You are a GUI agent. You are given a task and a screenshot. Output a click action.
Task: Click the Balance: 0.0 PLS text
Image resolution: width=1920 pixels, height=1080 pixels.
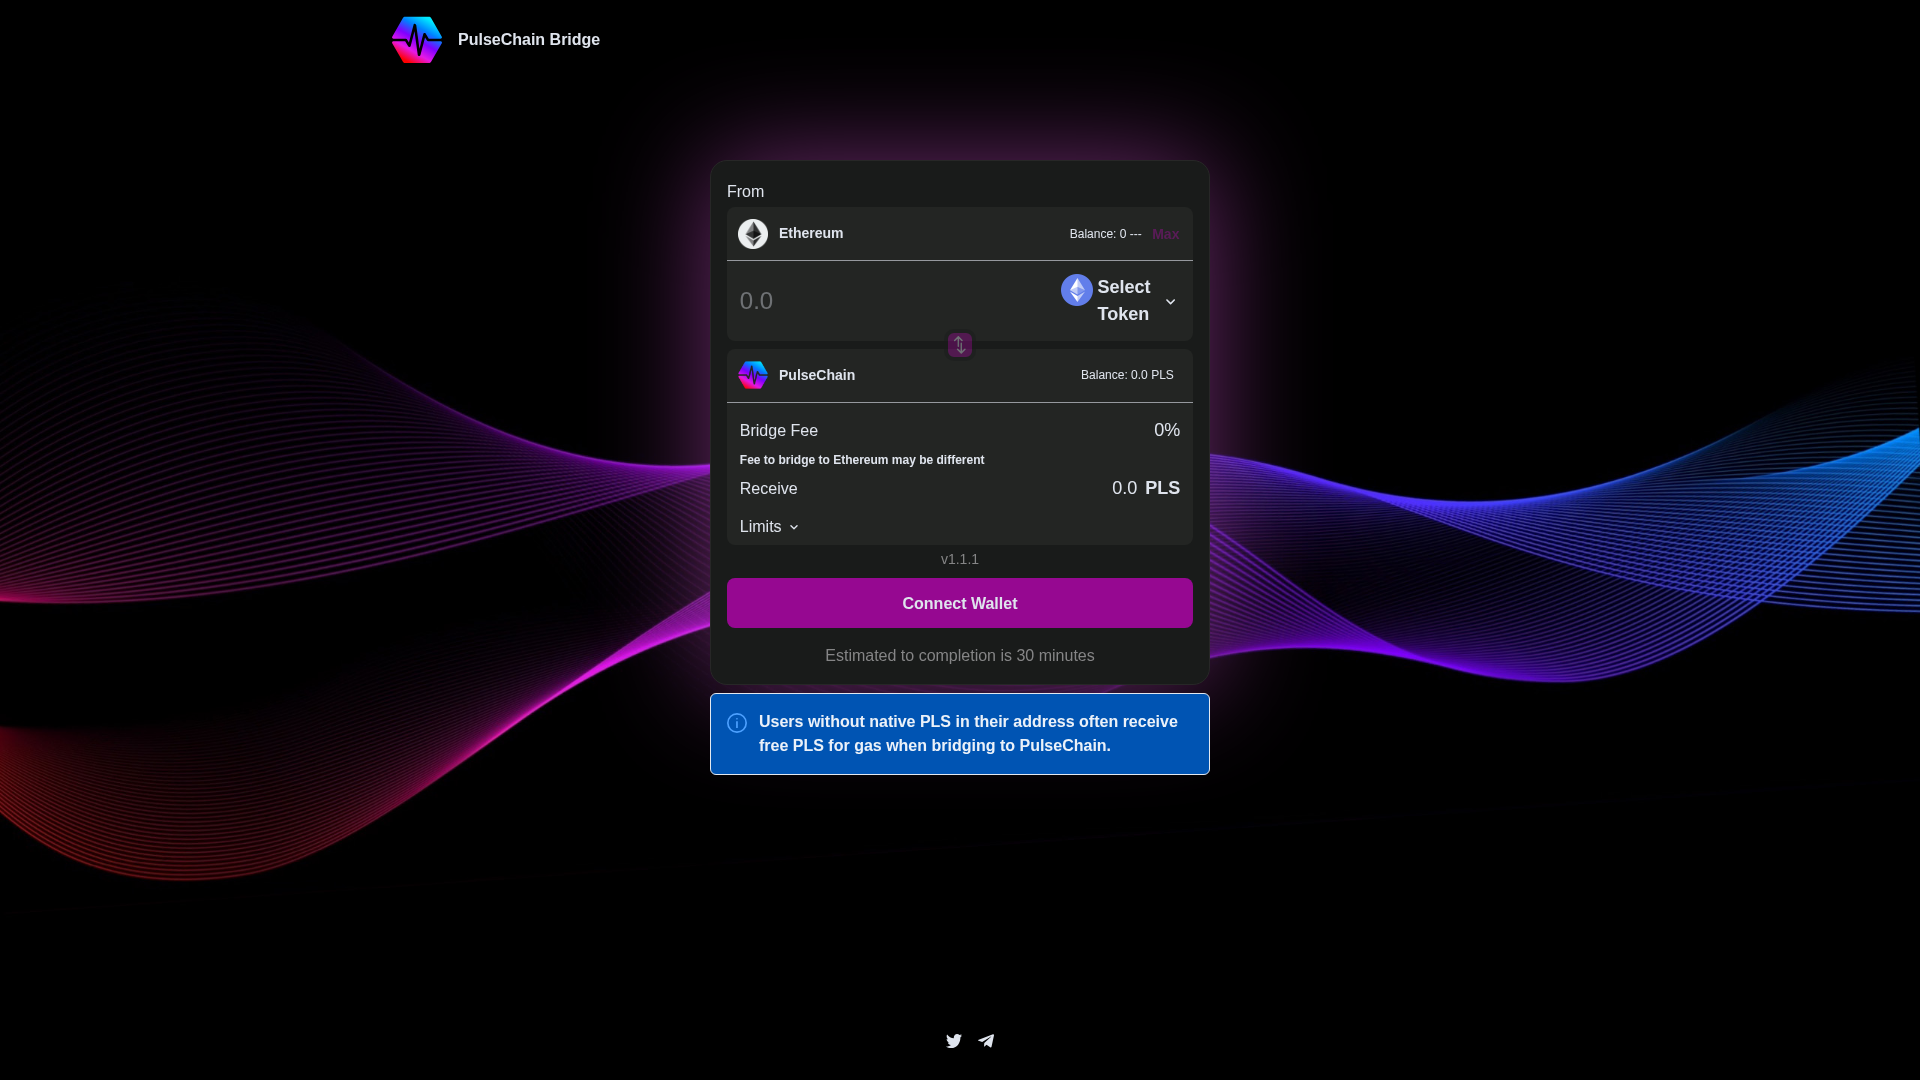tap(1127, 375)
